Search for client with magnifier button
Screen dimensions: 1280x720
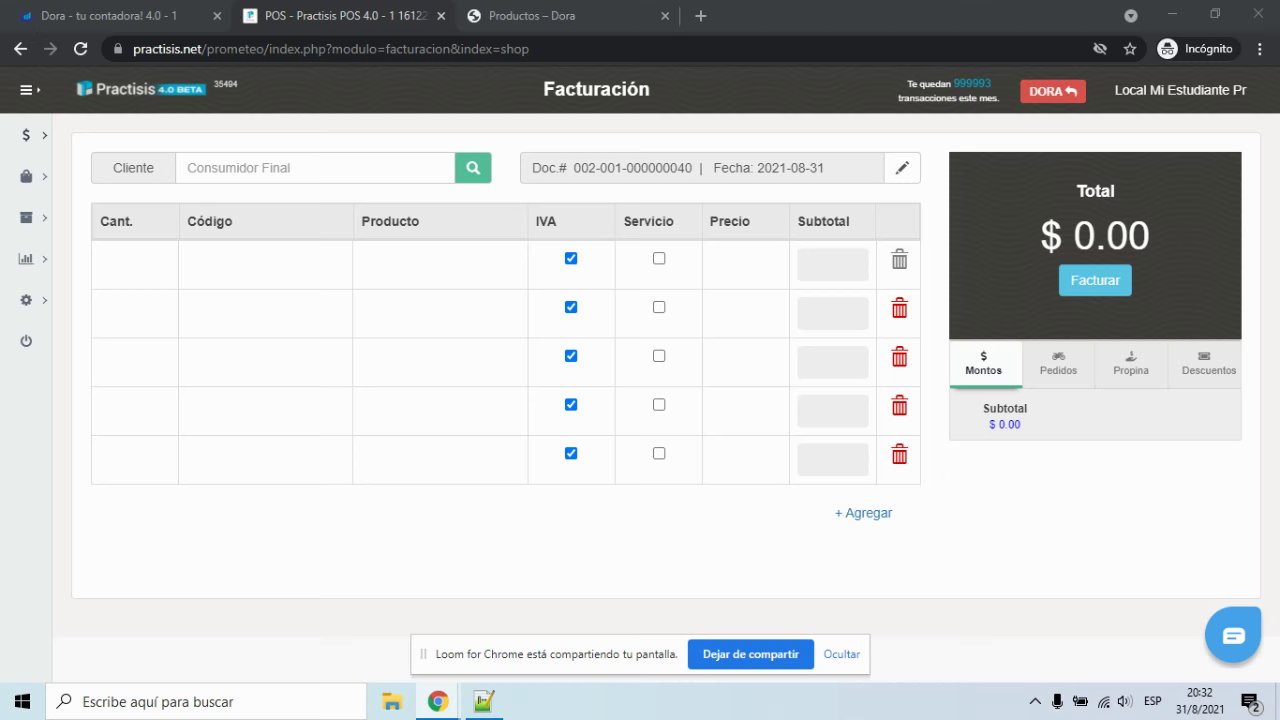473,168
